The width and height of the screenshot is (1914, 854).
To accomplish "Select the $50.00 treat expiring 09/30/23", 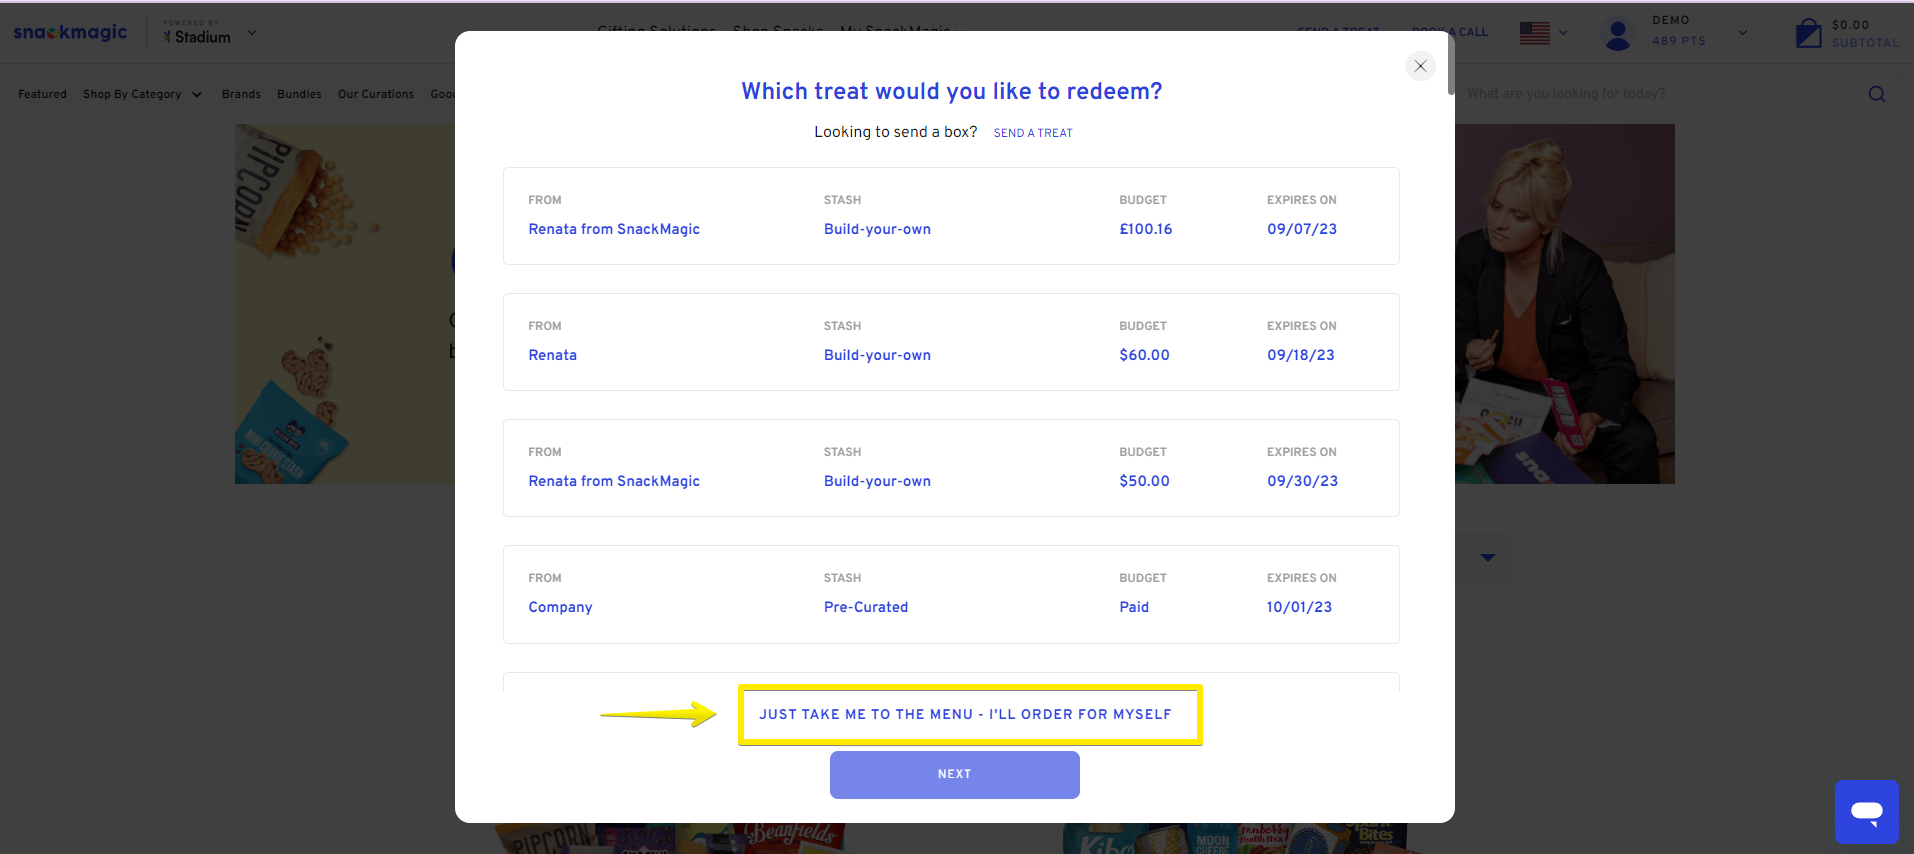I will 951,468.
